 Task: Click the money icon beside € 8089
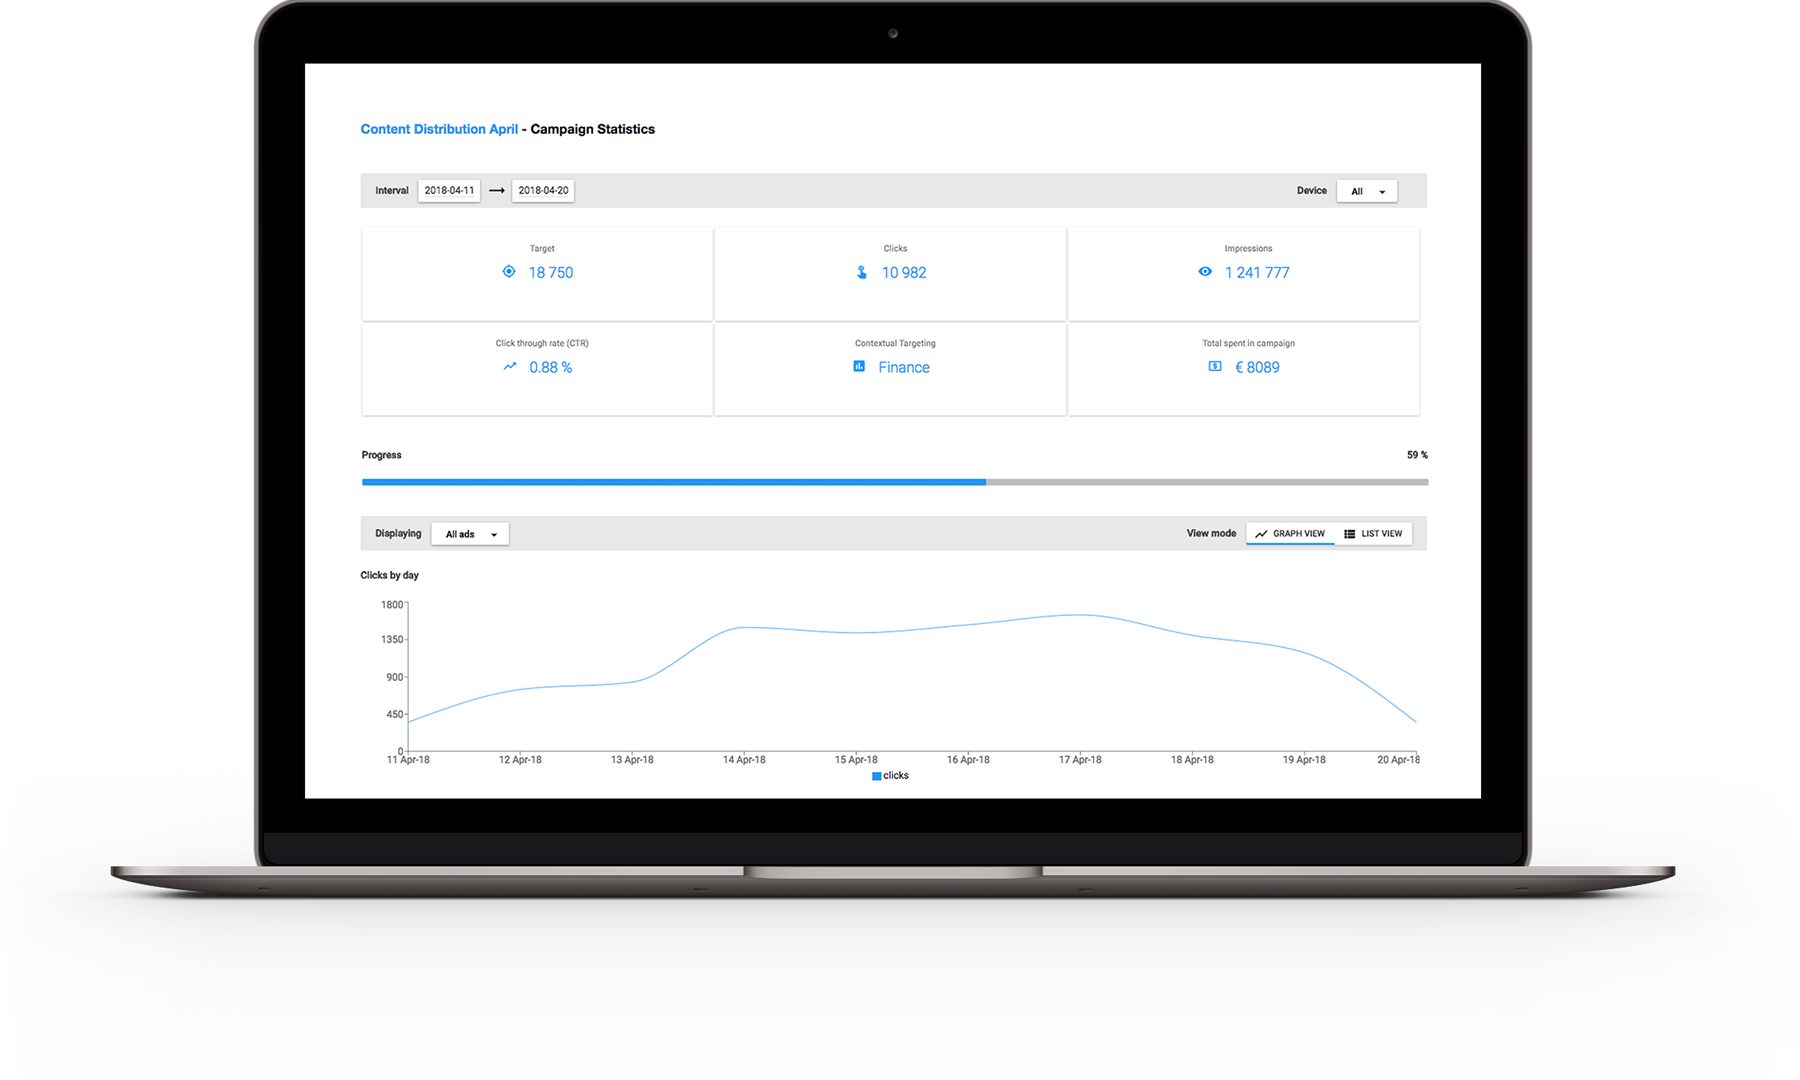1215,367
